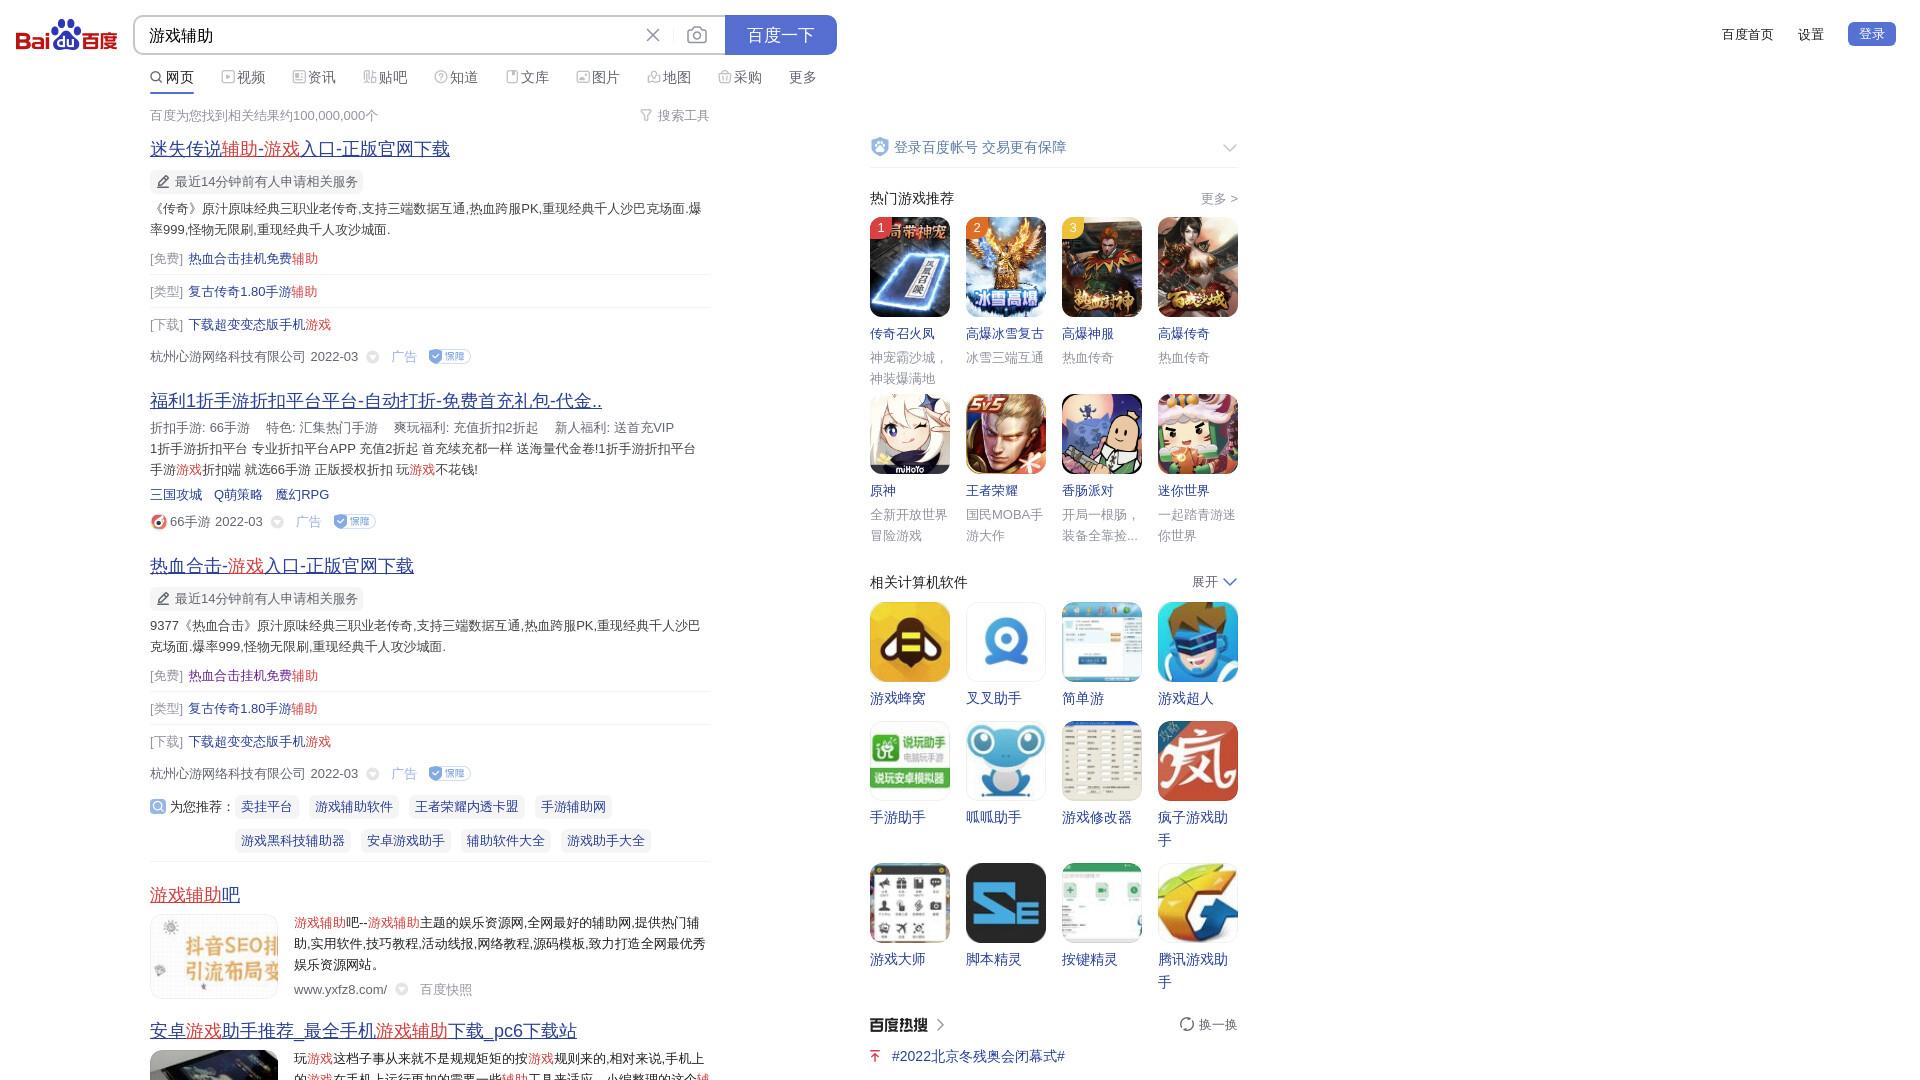Open the 游戏辅助吧 result title
Screen dimensions: 1920x1080
point(195,895)
